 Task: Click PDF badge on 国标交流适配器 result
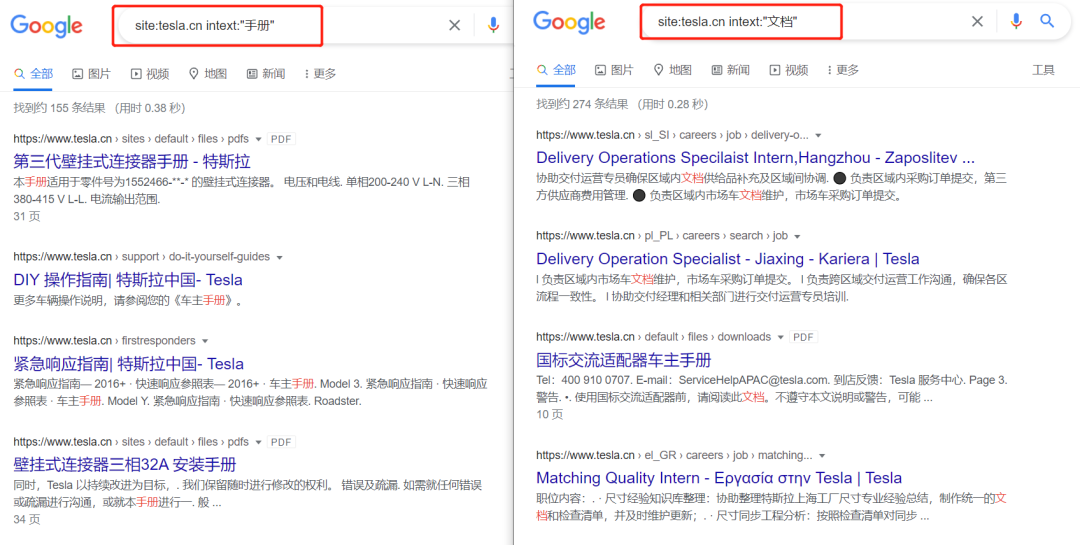pyautogui.click(x=804, y=338)
